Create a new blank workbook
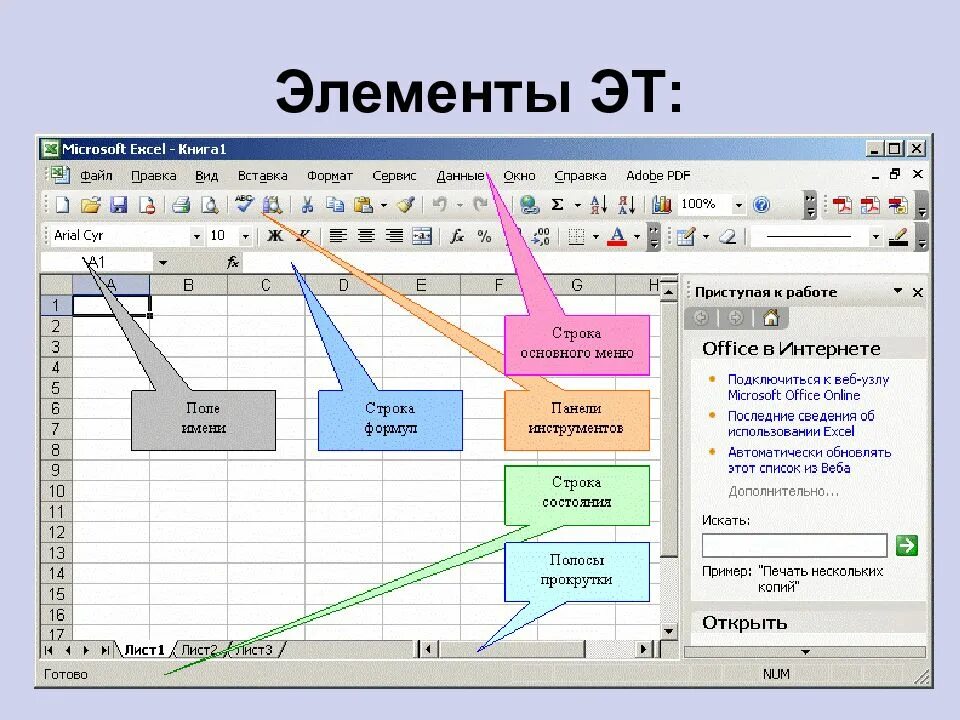Viewport: 960px width, 720px height. pyautogui.click(x=62, y=204)
